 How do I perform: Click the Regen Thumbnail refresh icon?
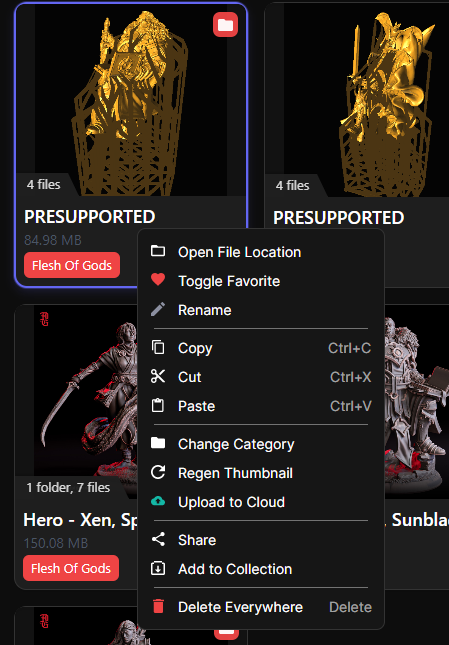click(x=158, y=473)
